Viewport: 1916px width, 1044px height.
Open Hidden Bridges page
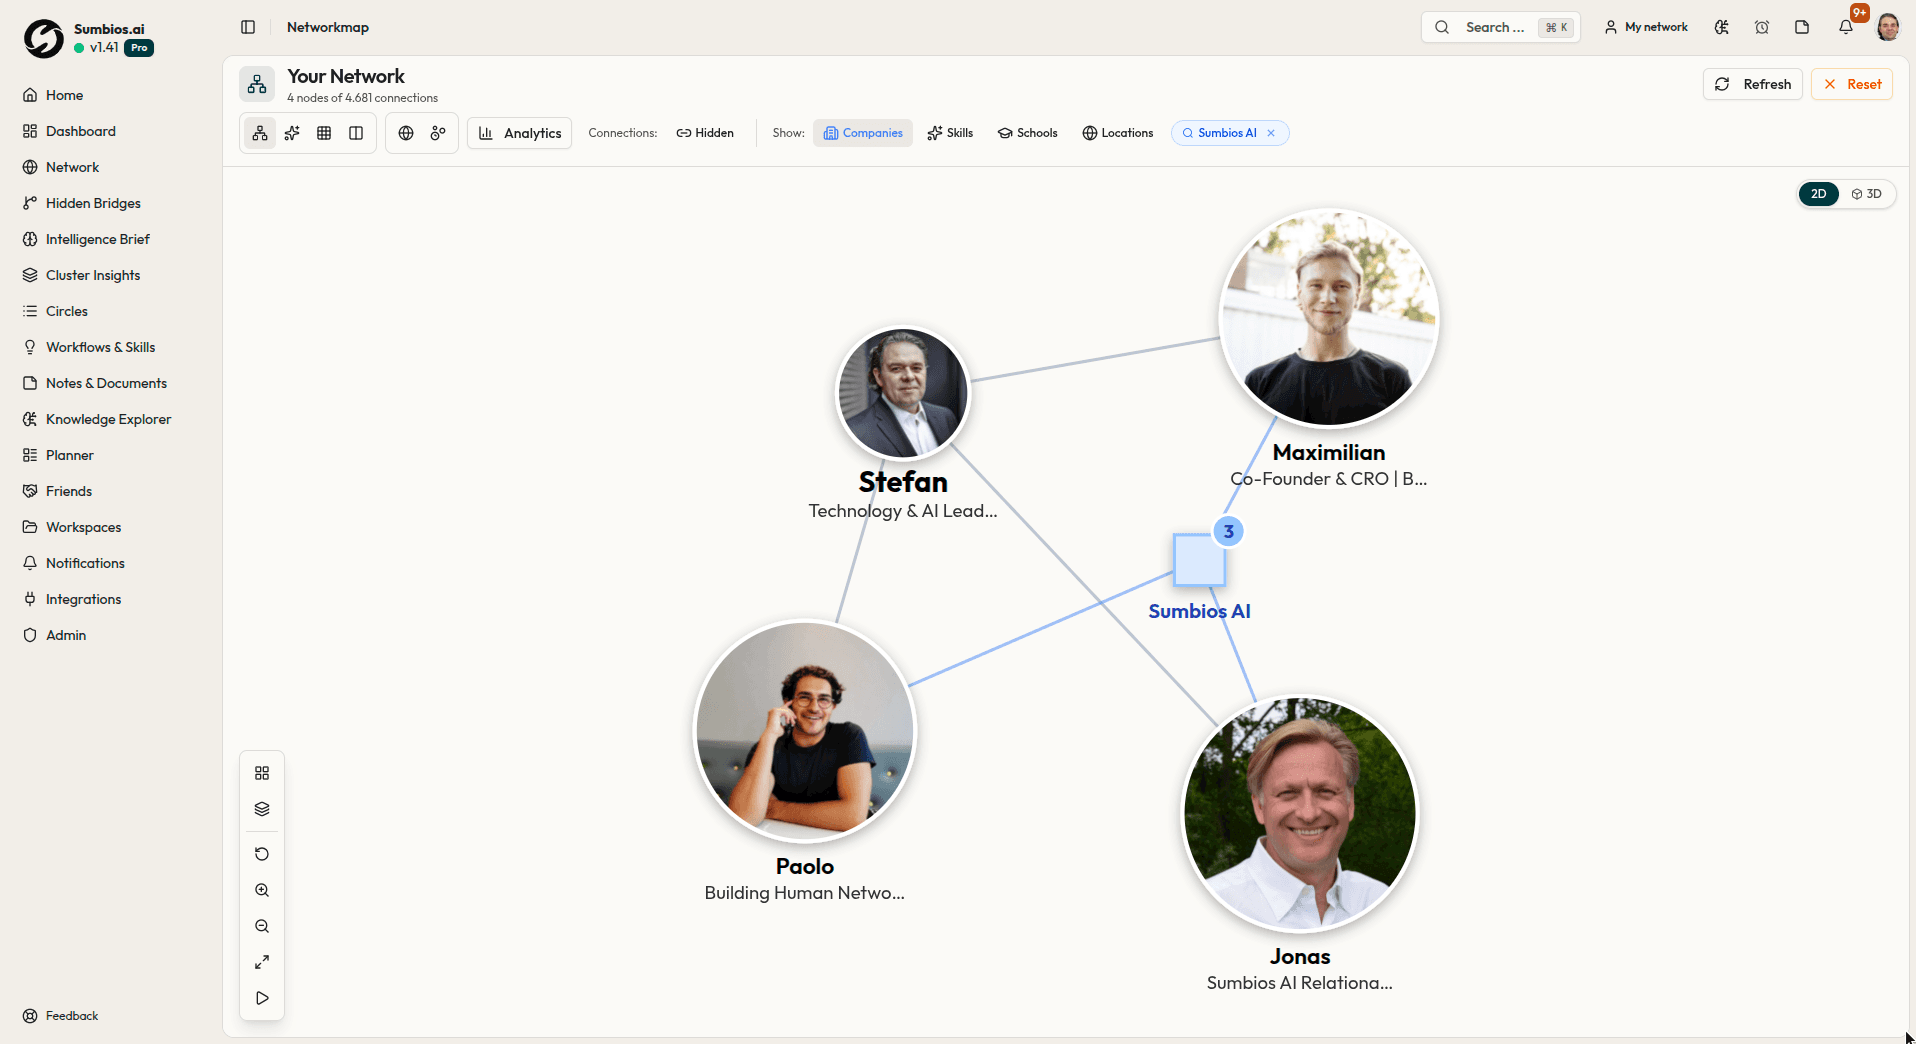click(x=93, y=203)
